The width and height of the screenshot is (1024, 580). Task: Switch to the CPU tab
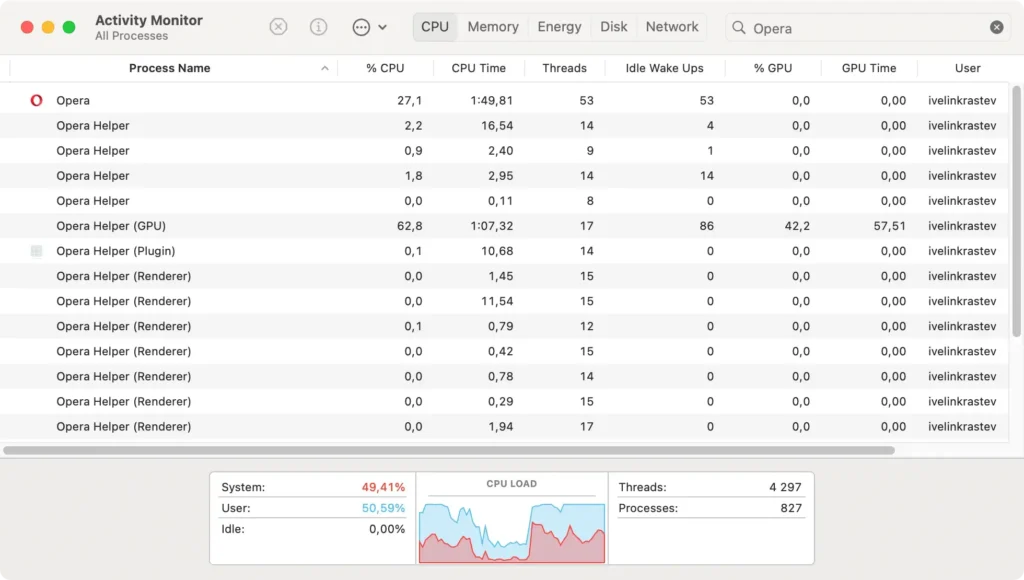435,27
